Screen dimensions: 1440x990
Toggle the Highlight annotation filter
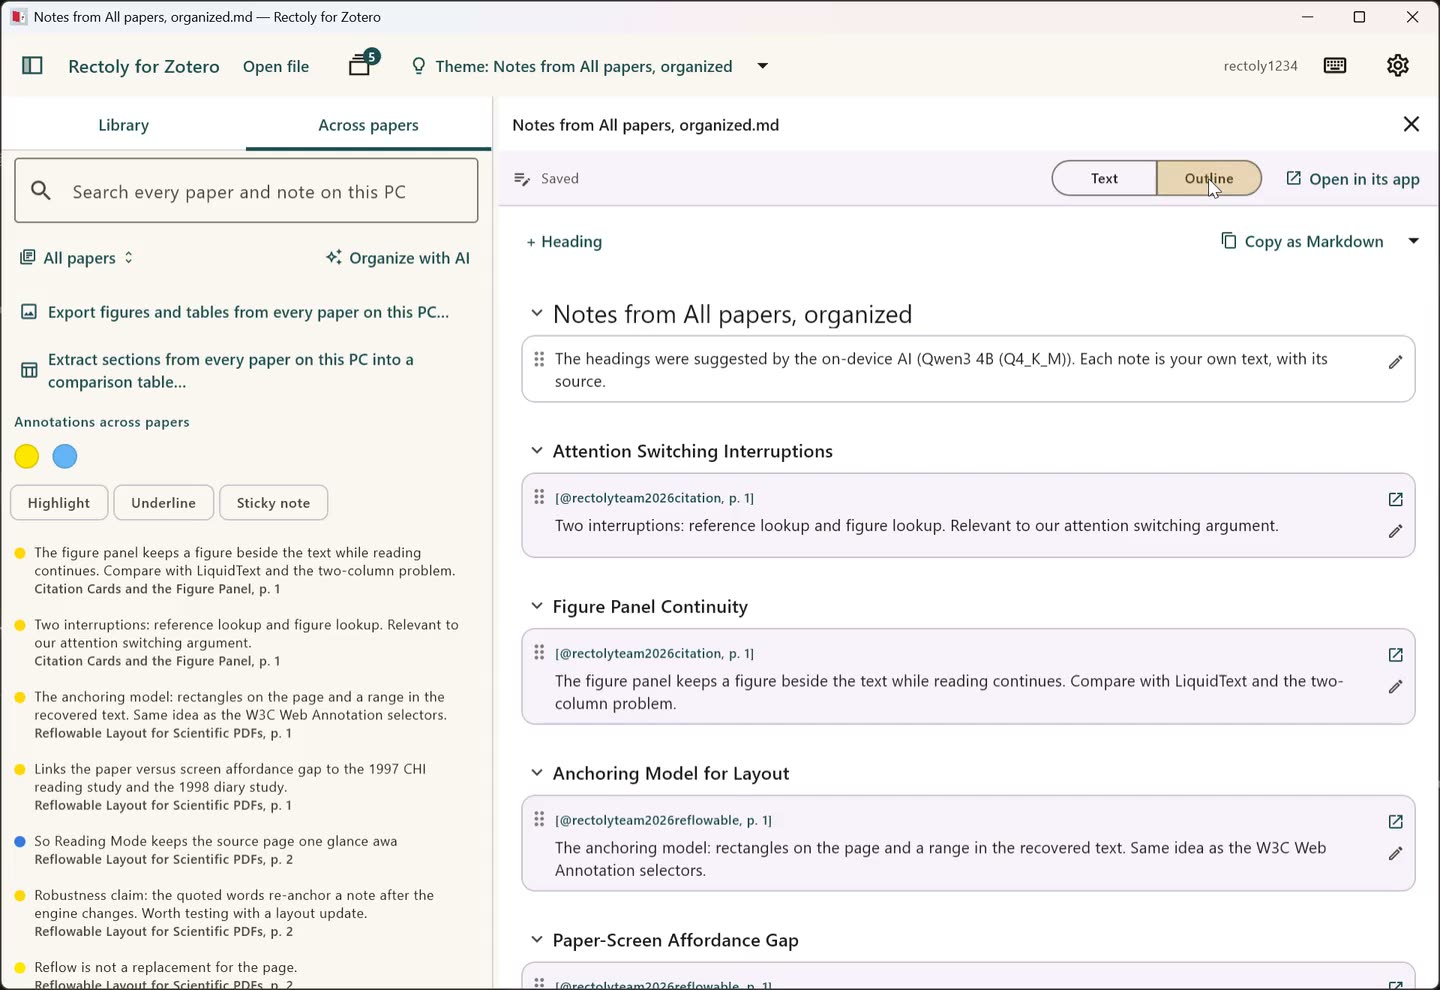click(x=59, y=503)
